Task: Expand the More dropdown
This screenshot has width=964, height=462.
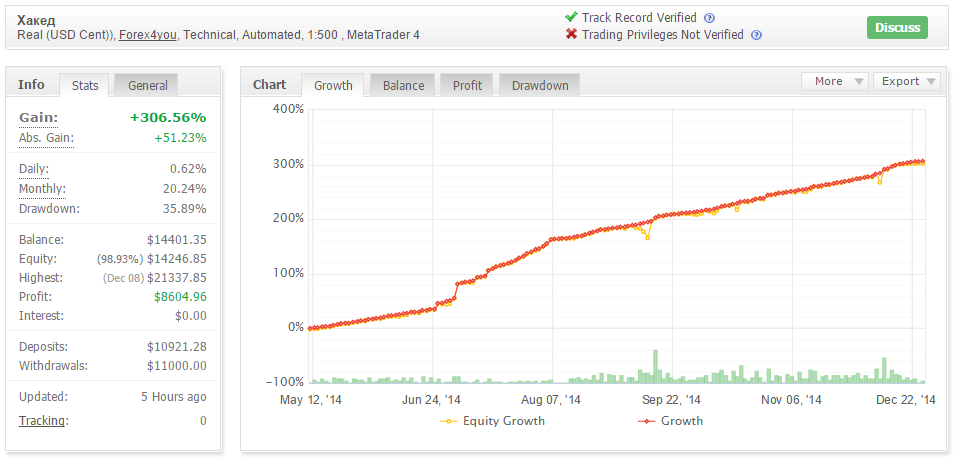Action: (834, 81)
